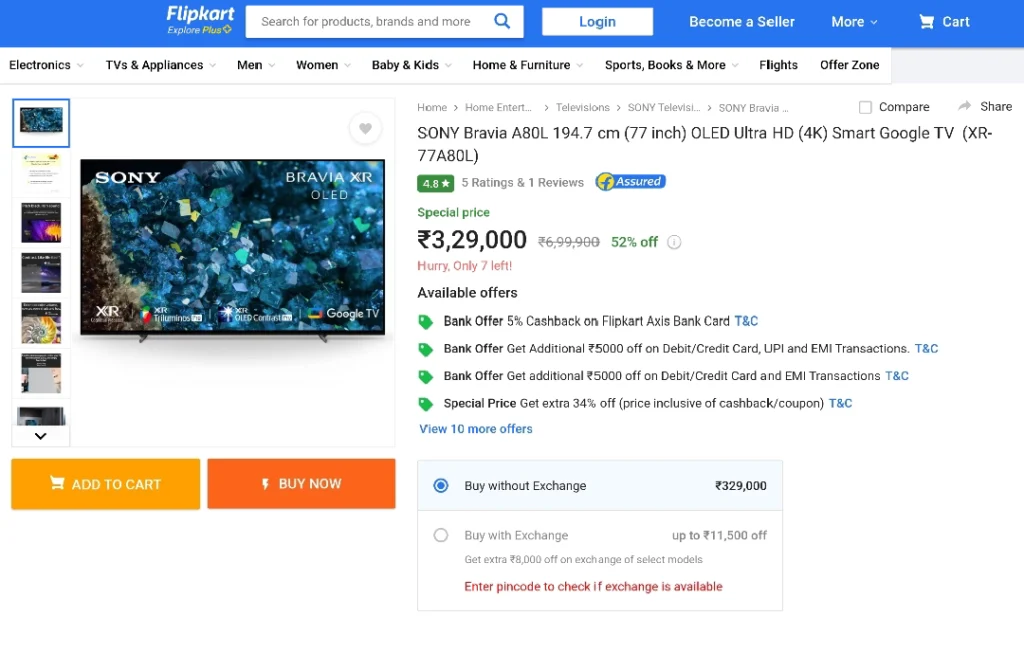Open View 10 more offers link
This screenshot has height=653, width=1024.
[x=475, y=429]
